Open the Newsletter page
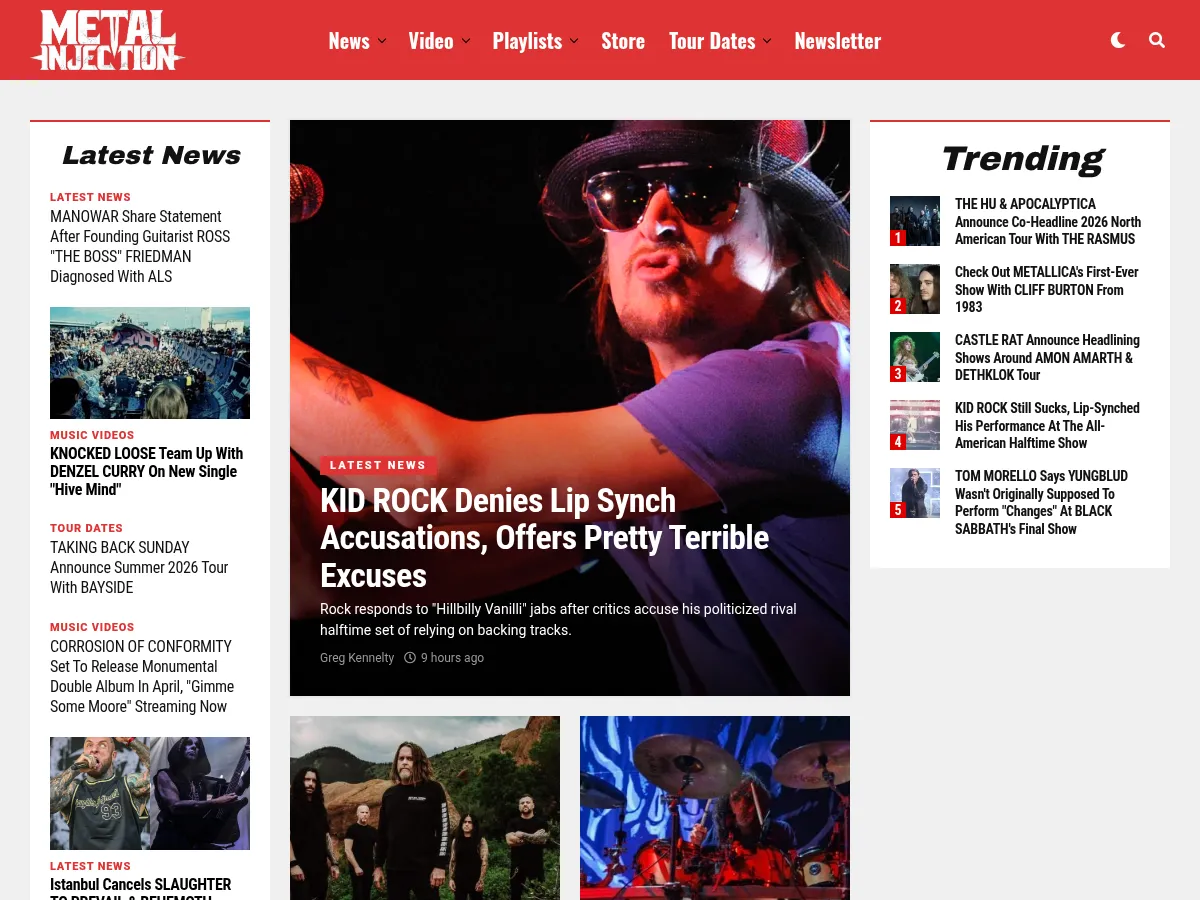Image resolution: width=1200 pixels, height=900 pixels. point(837,41)
